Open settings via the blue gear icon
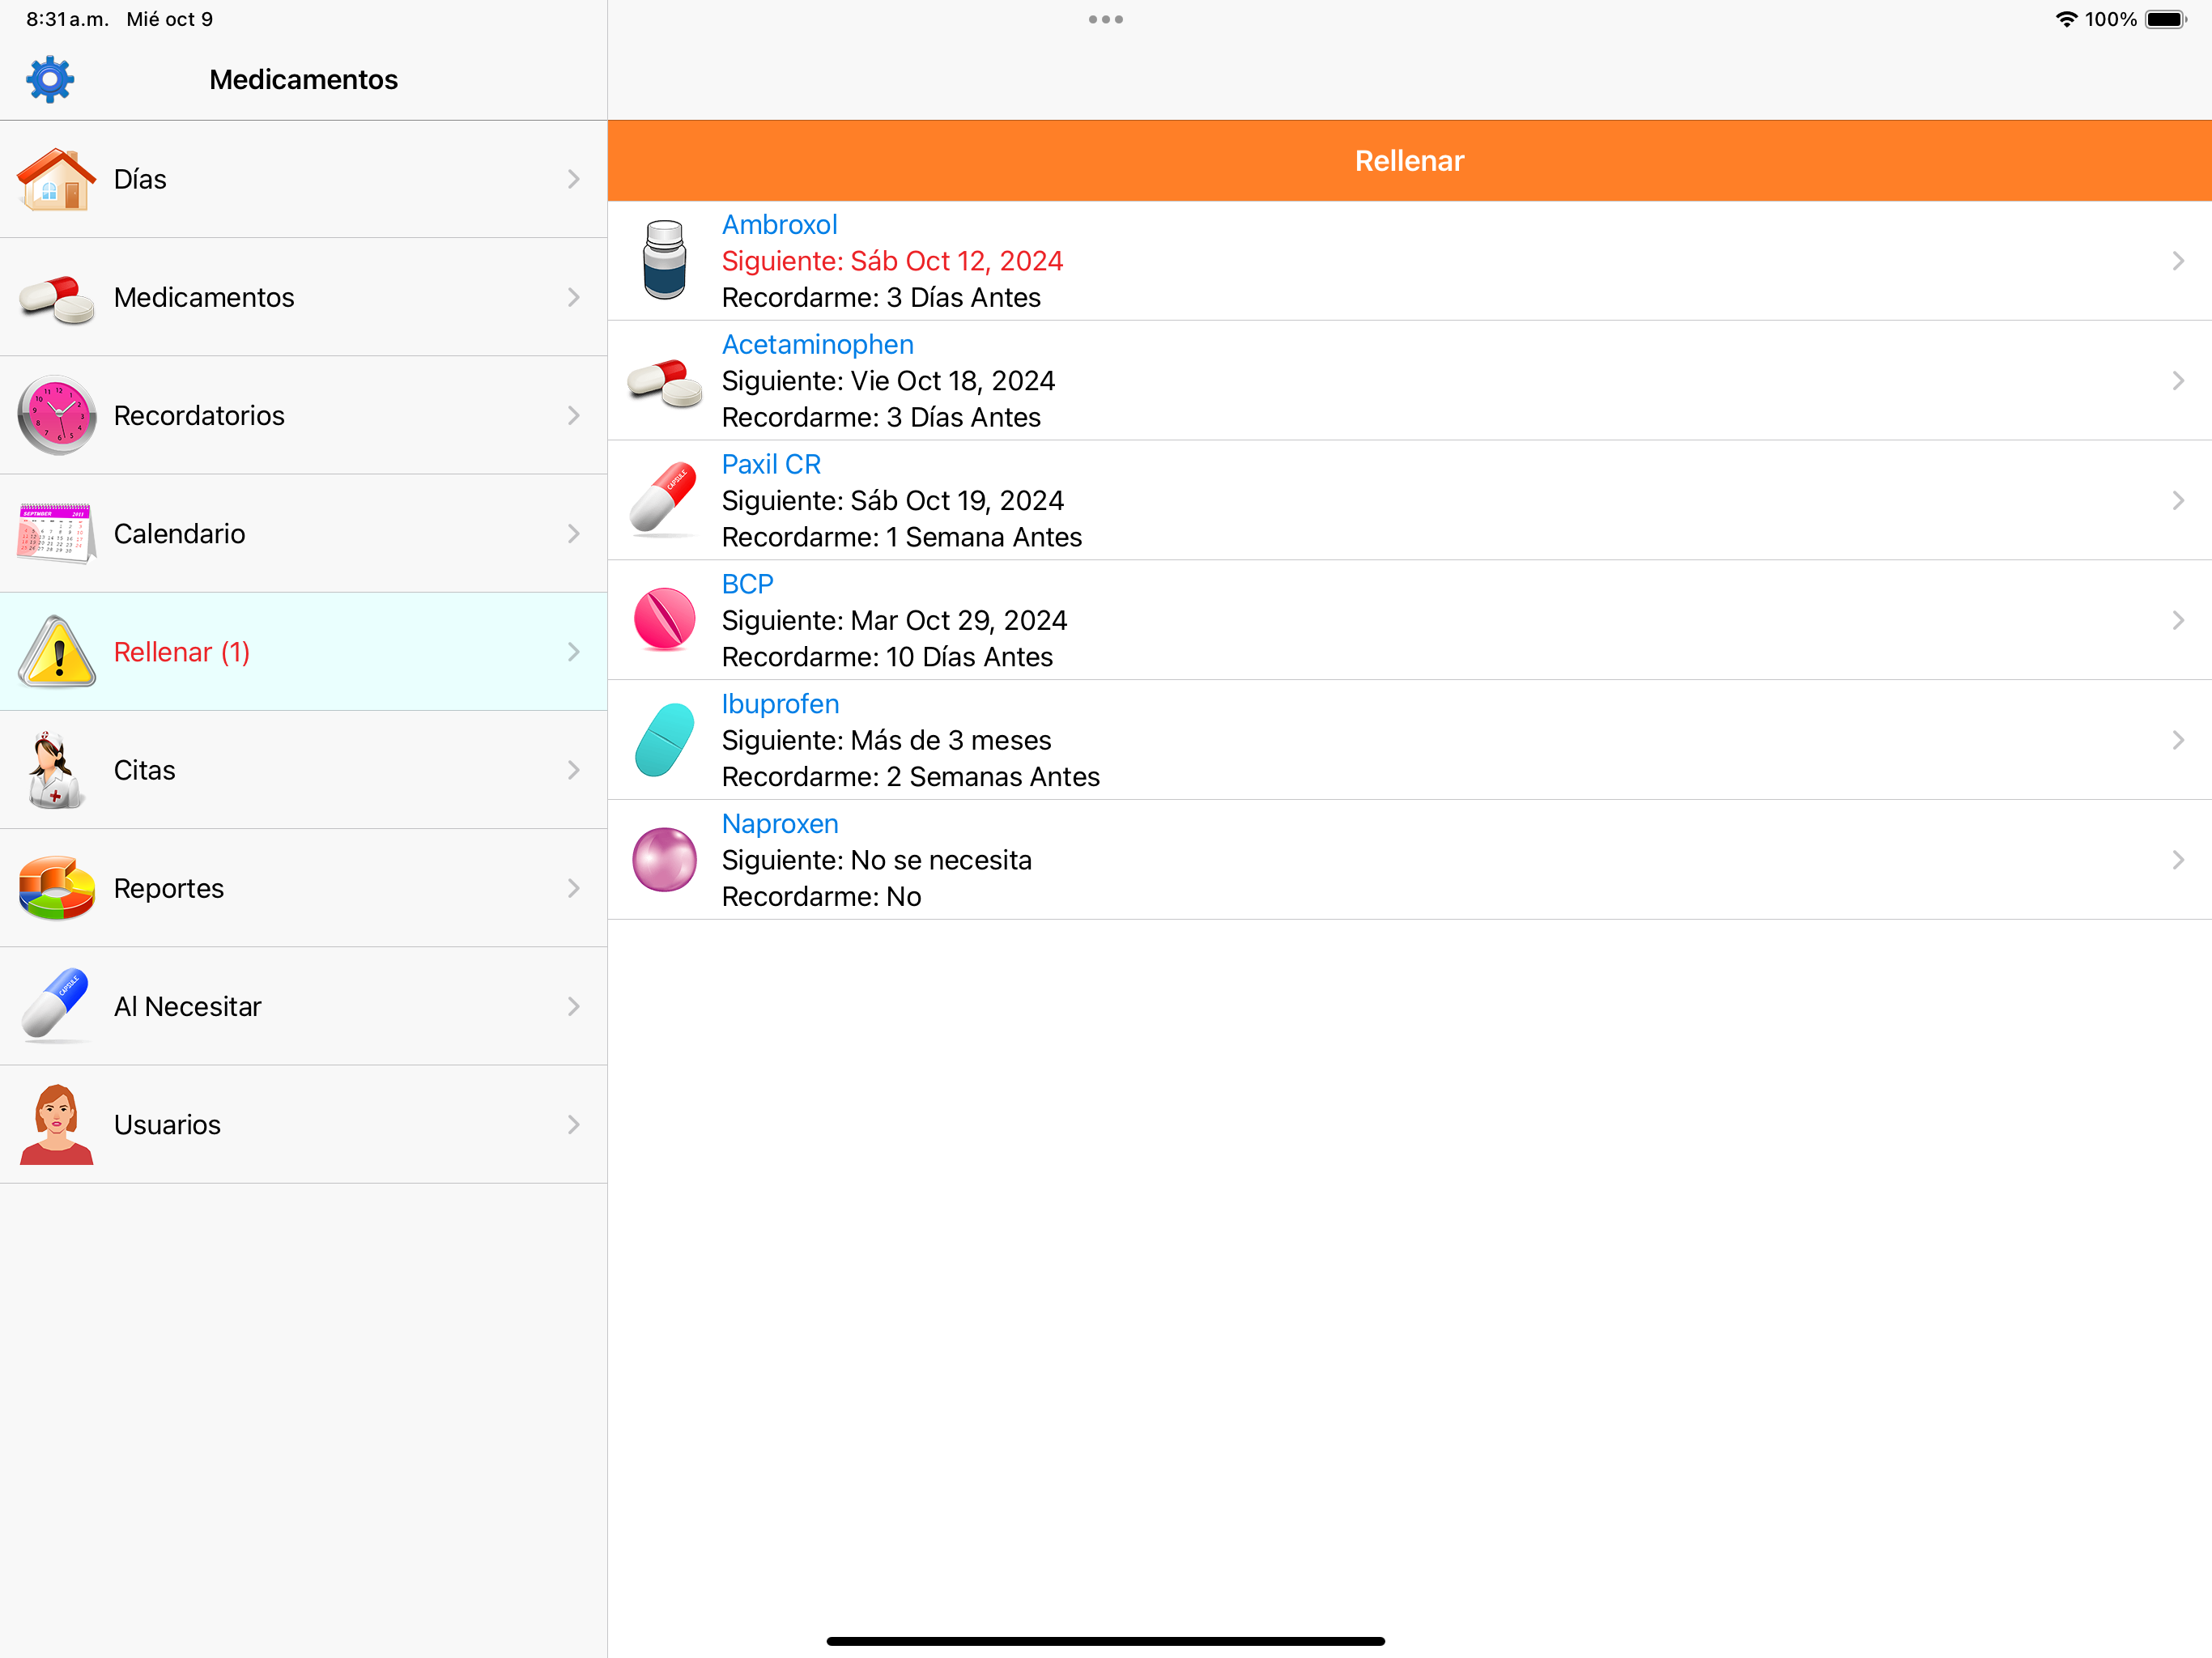Image resolution: width=2212 pixels, height=1658 pixels. pos(50,79)
